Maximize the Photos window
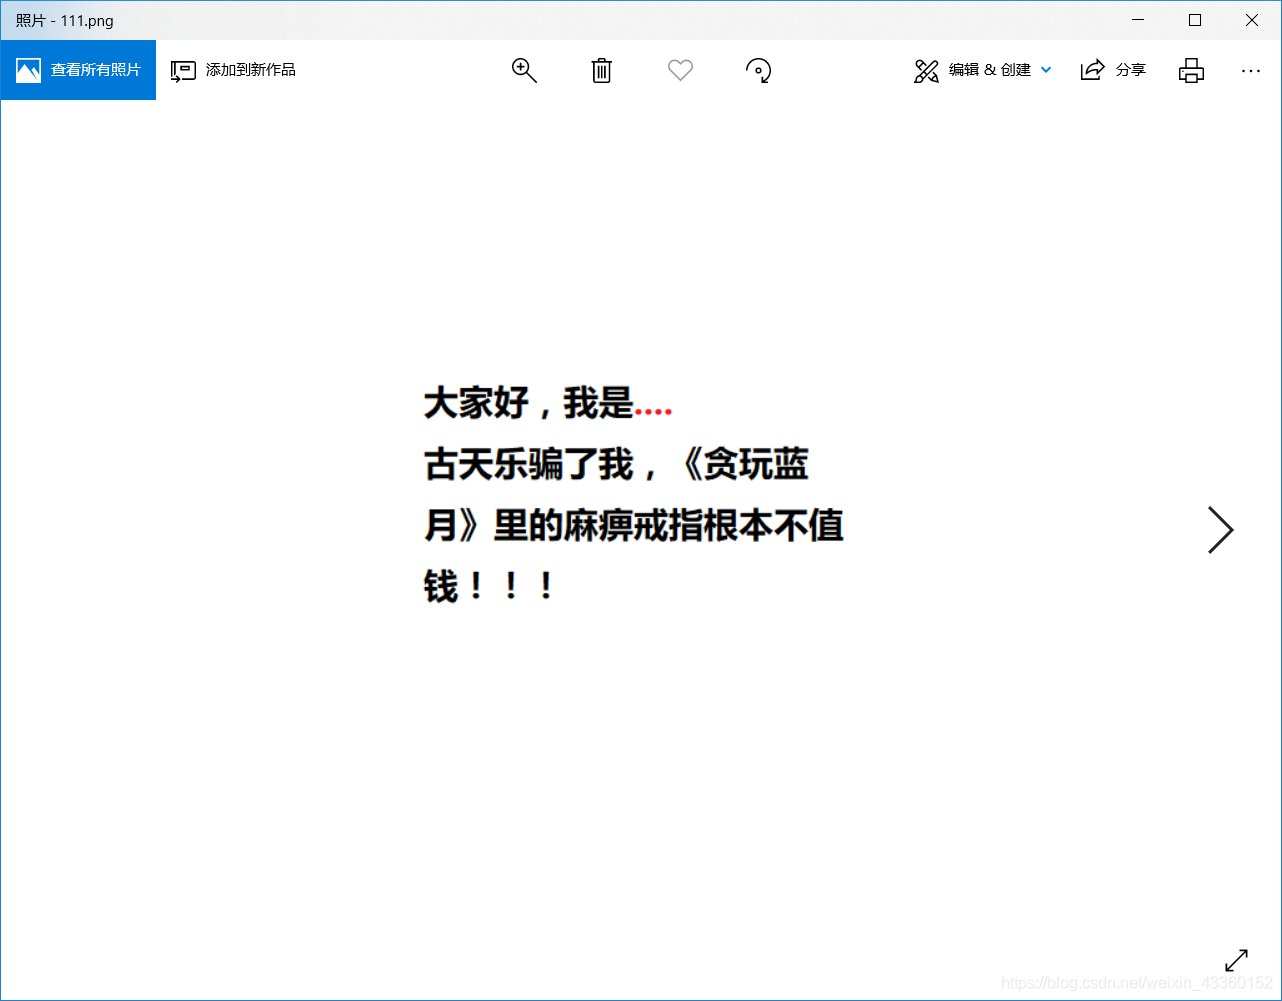This screenshot has height=1001, width=1282. click(x=1195, y=20)
